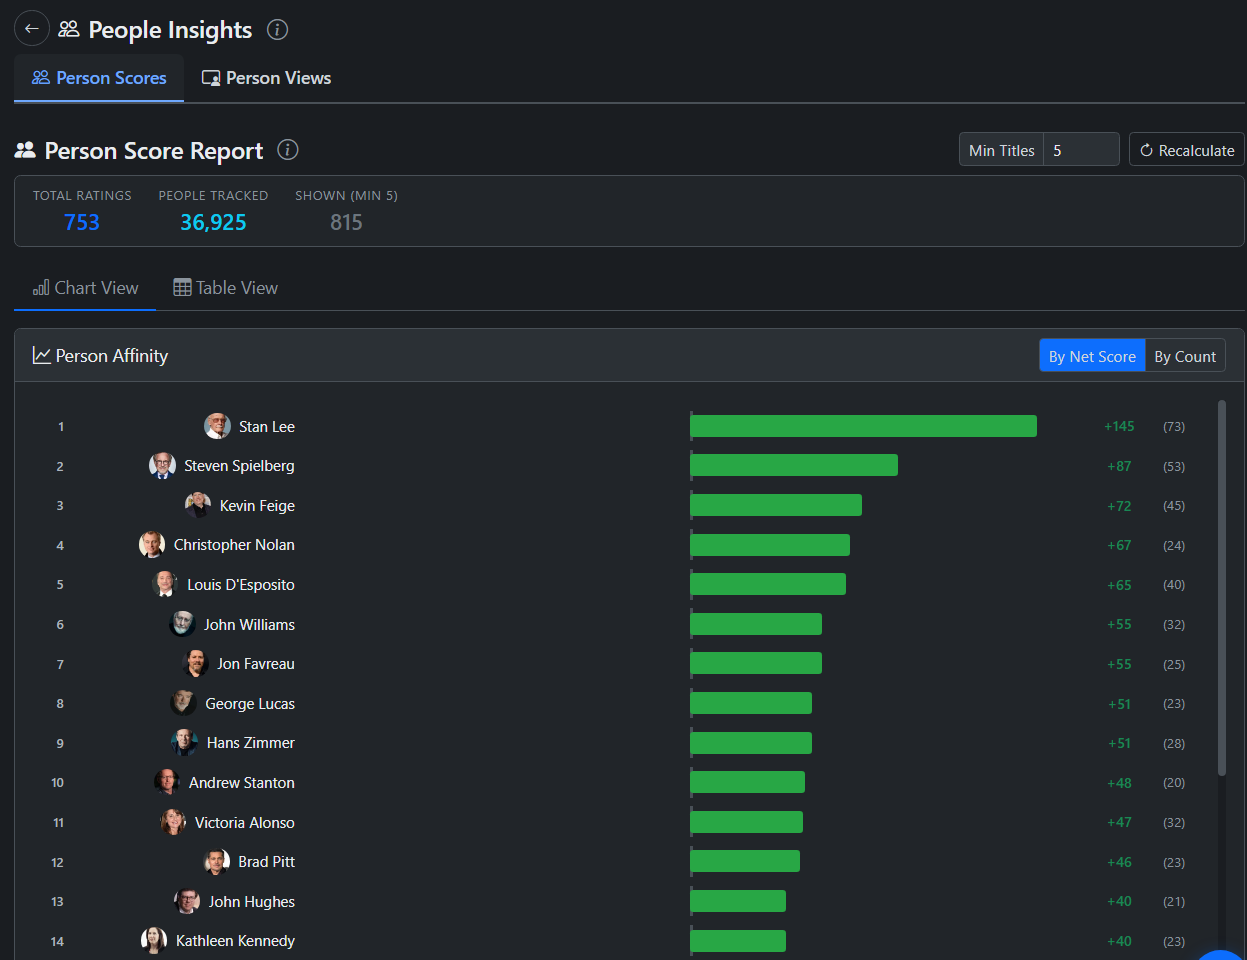Click Christopher Nolan's profile picture

tap(152, 545)
